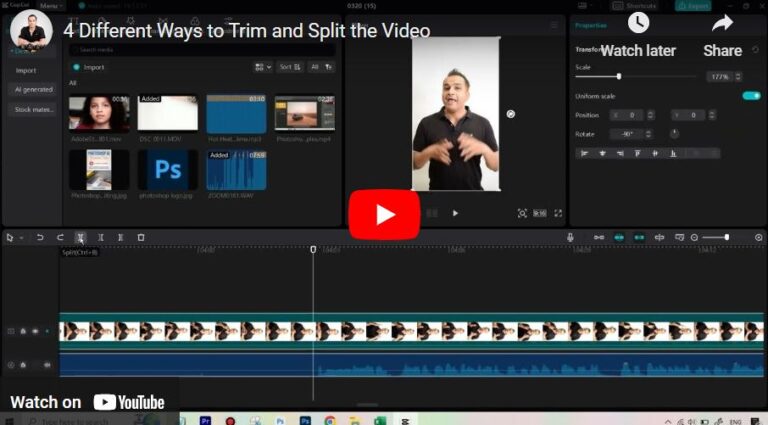
Task: Open the CapCut Menu dropdown
Action: pyautogui.click(x=51, y=6)
